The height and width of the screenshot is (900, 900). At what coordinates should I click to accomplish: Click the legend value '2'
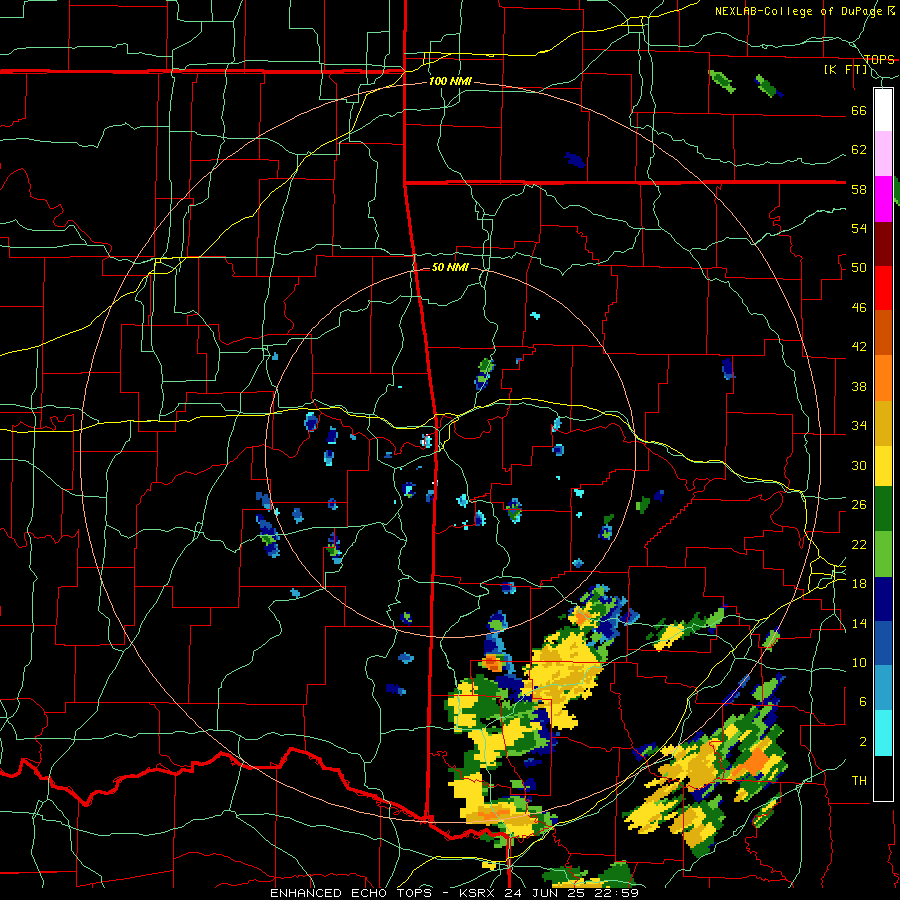(862, 742)
